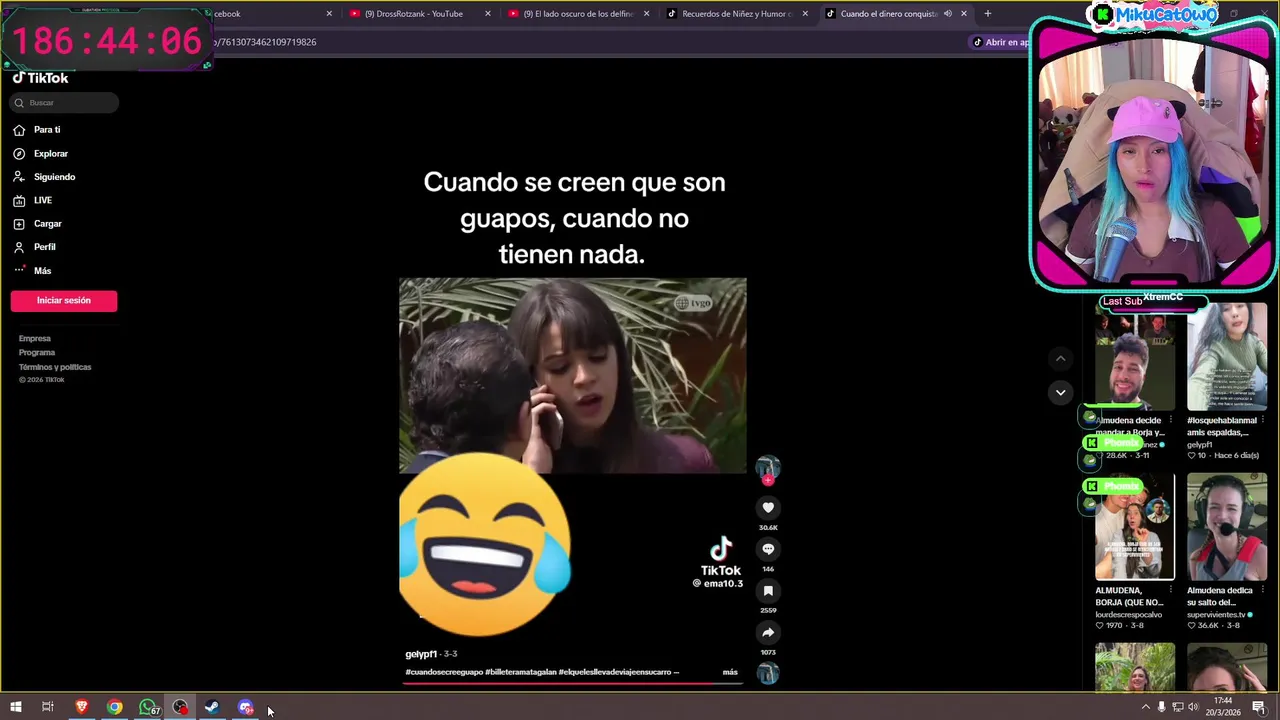Open gelypf1 username under video
The height and width of the screenshot is (720, 1280).
421,654
